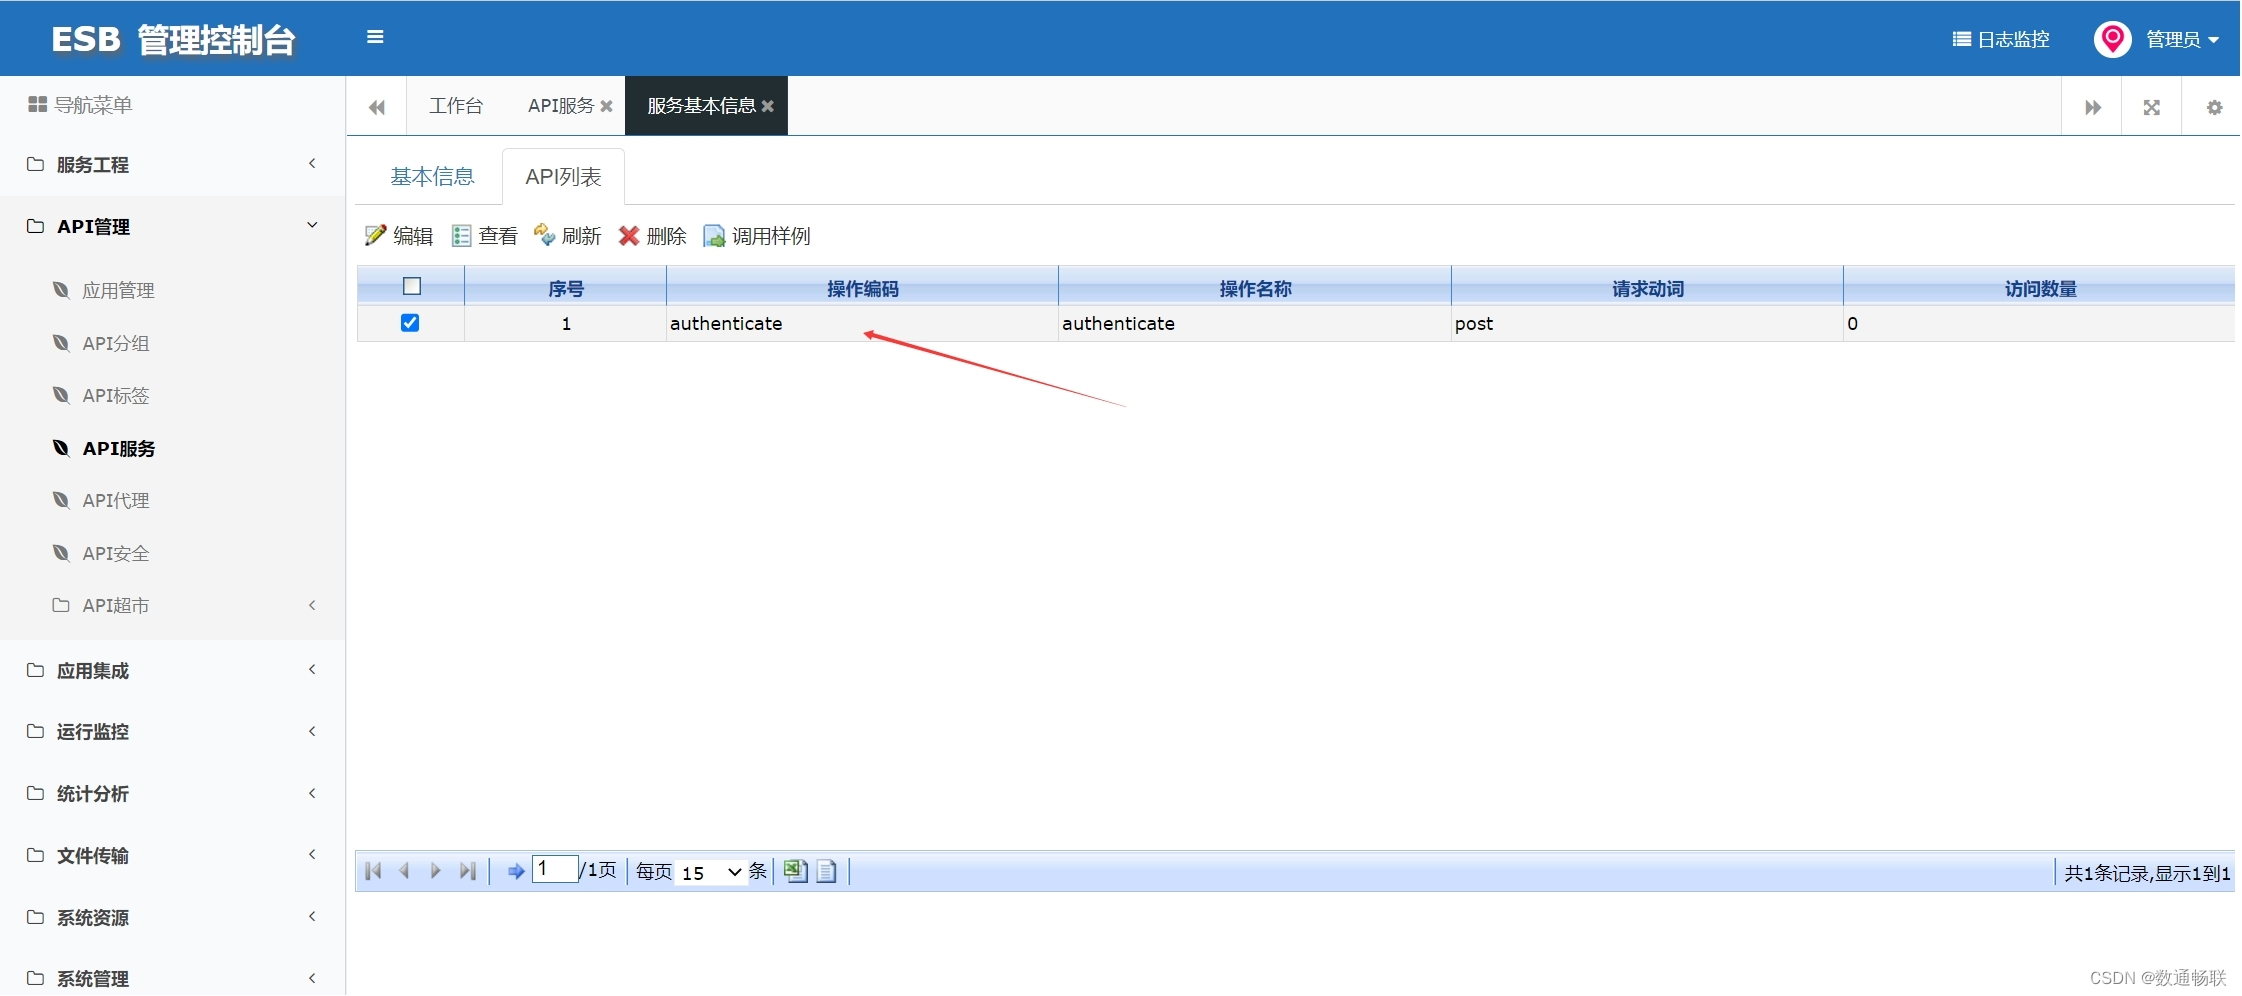
Task: Click the blue jump-to-page arrow icon
Action: click(x=516, y=871)
